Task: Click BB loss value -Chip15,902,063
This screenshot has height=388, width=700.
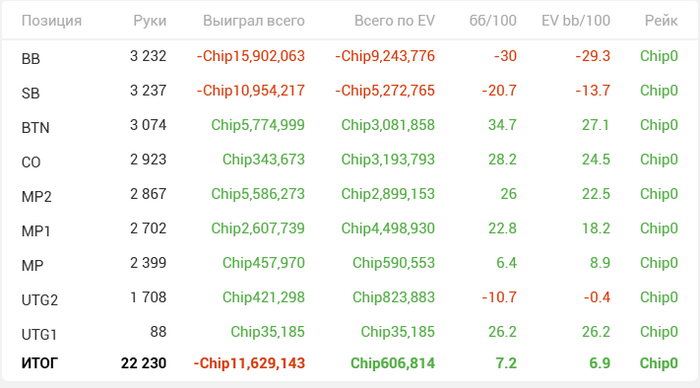Action: (x=250, y=56)
